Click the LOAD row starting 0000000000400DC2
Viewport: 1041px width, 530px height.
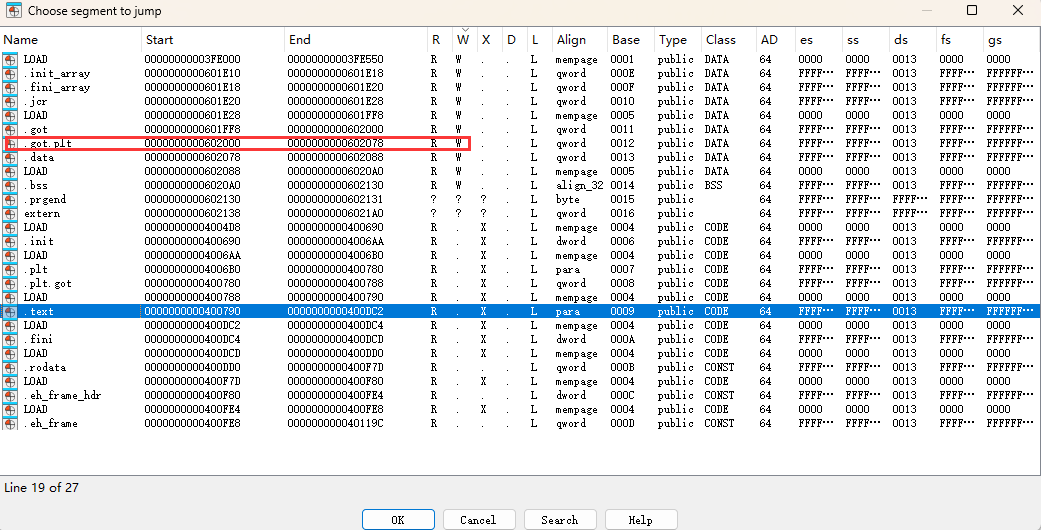pyautogui.click(x=520, y=325)
